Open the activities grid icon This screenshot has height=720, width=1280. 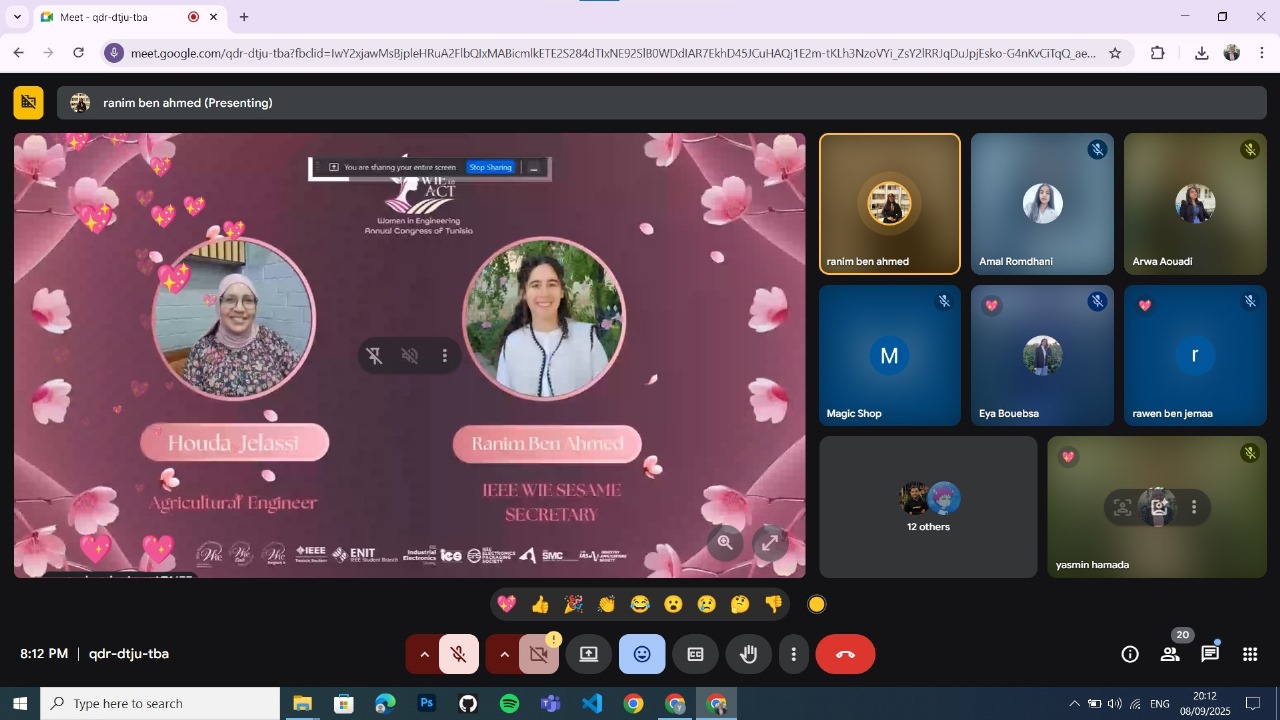tap(1250, 654)
